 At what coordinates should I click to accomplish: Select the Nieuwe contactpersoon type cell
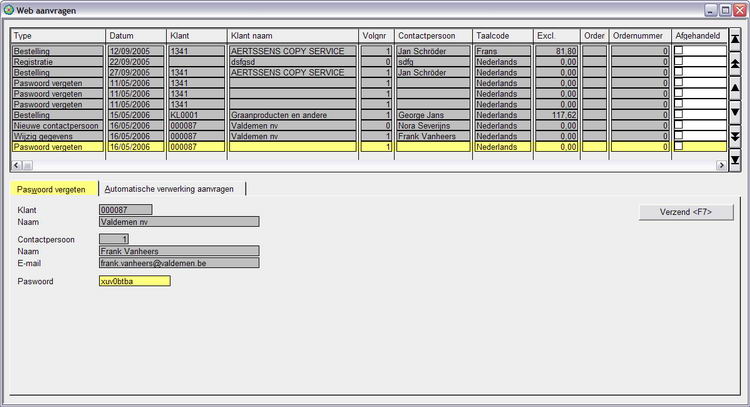point(57,125)
